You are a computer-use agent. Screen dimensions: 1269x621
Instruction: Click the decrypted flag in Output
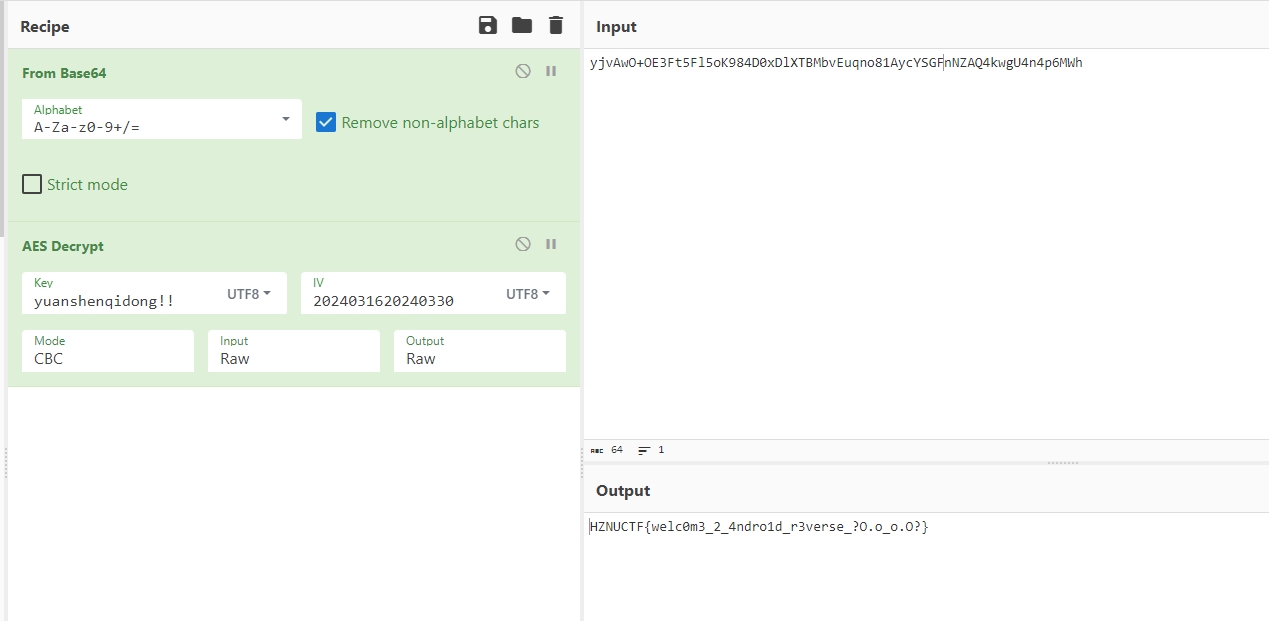click(x=759, y=527)
